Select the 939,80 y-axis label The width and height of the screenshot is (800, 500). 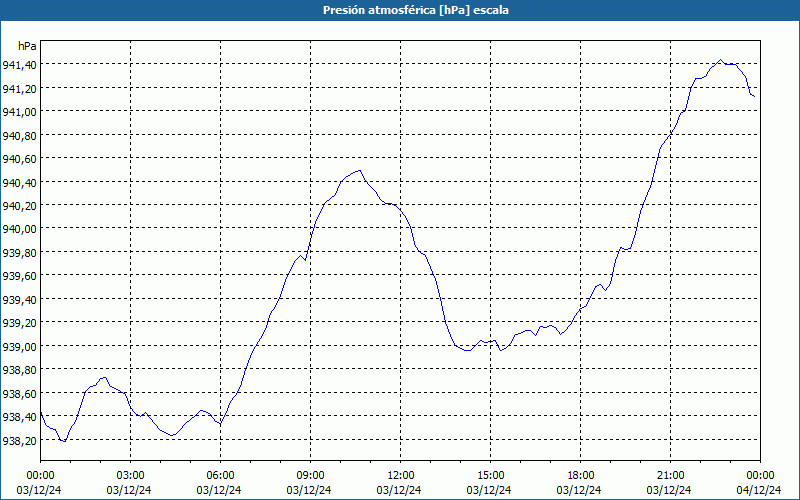19,253
